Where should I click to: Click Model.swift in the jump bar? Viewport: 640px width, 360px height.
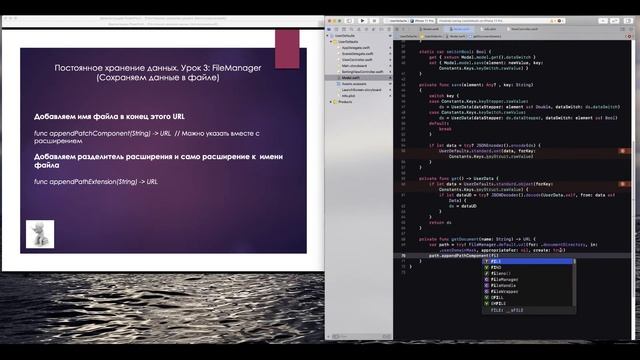(x=456, y=36)
